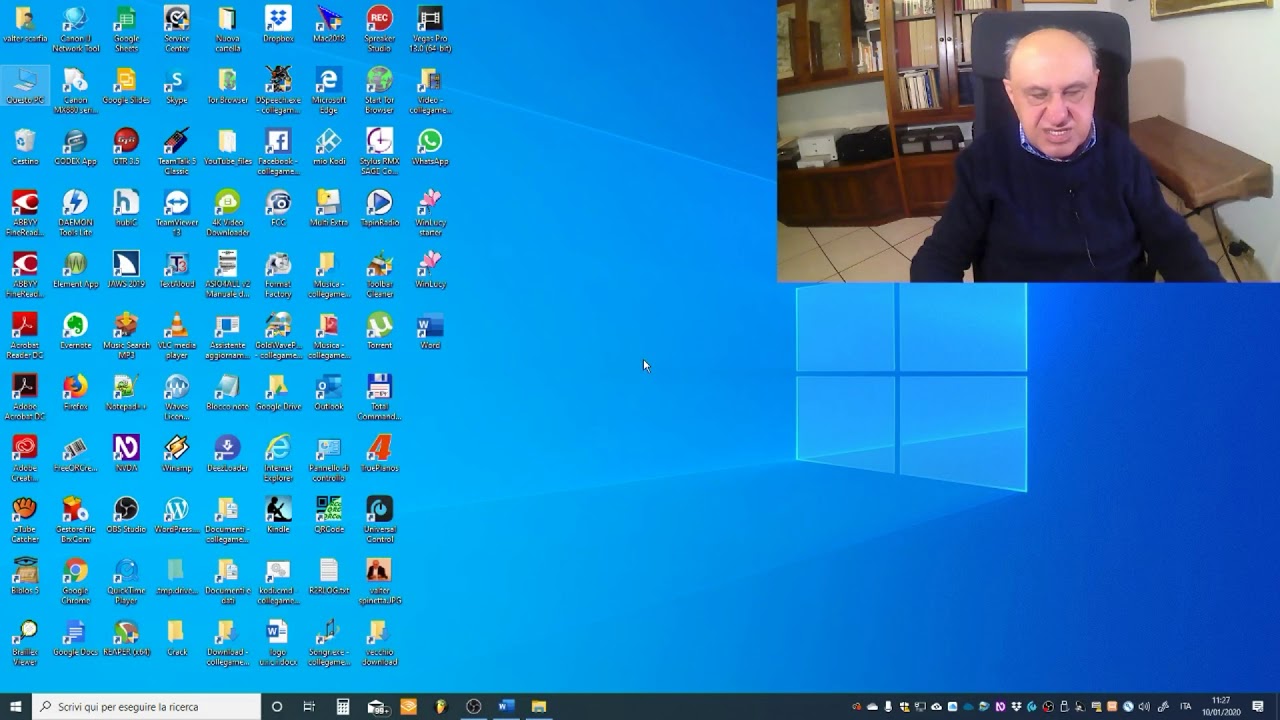
Task: Select the Crack folder
Action: 176,637
